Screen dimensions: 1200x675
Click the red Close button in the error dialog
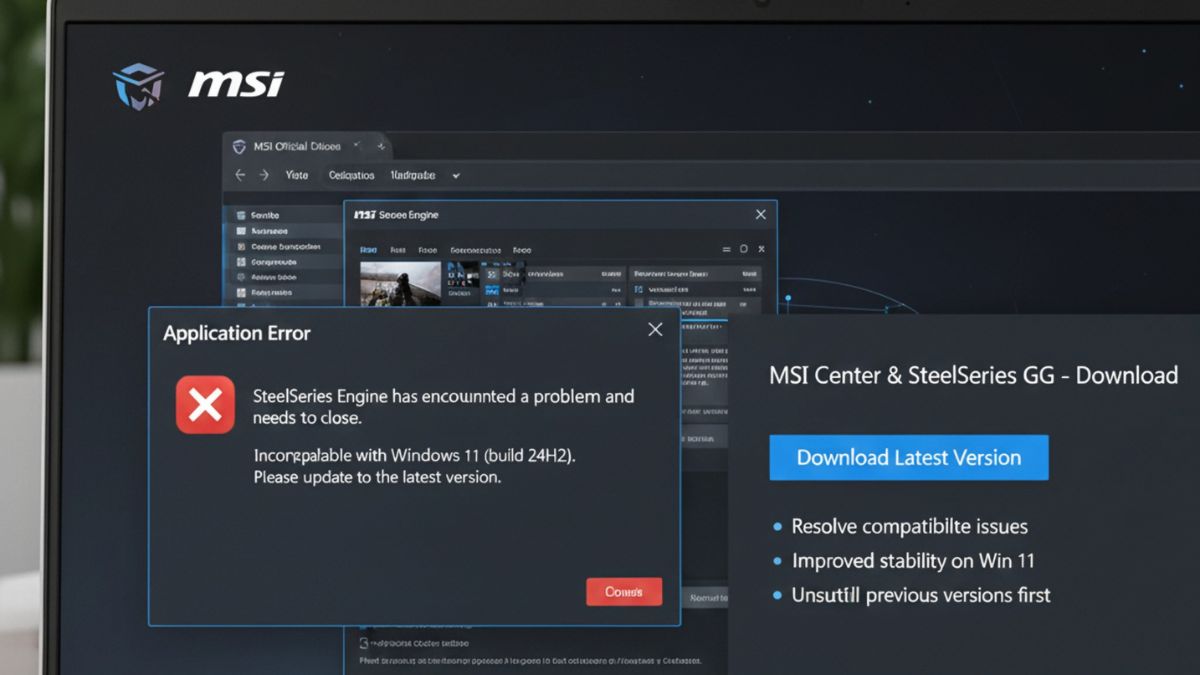pyautogui.click(x=624, y=592)
